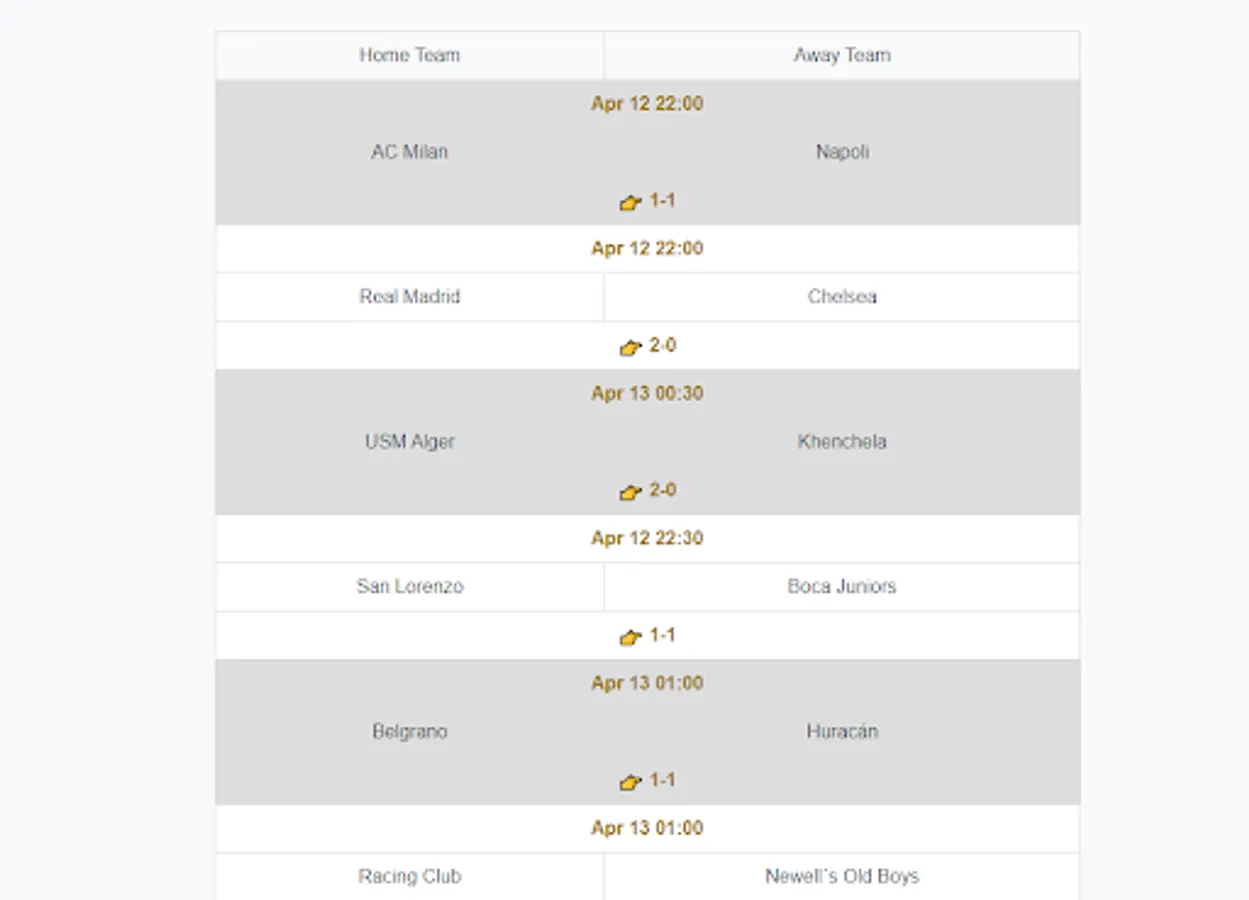Select USM Alger home team
The image size is (1249, 900).
(410, 442)
